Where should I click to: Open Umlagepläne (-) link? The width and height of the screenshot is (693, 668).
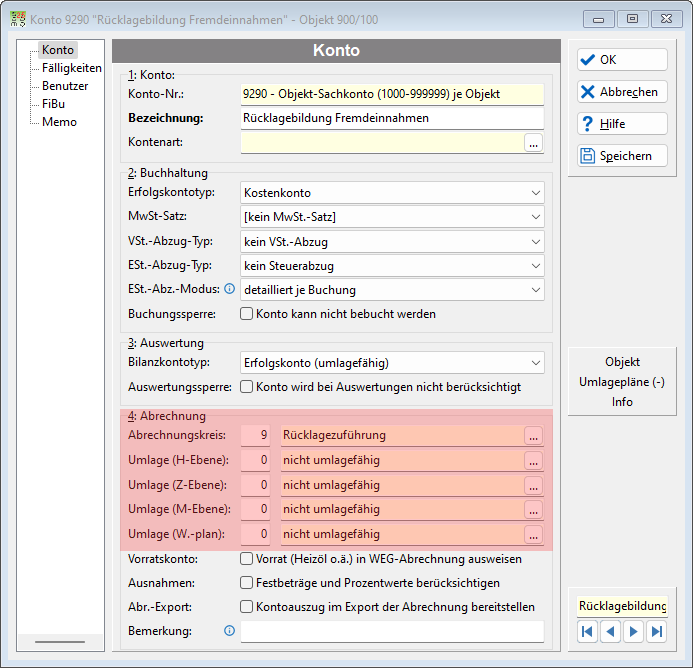click(x=622, y=382)
